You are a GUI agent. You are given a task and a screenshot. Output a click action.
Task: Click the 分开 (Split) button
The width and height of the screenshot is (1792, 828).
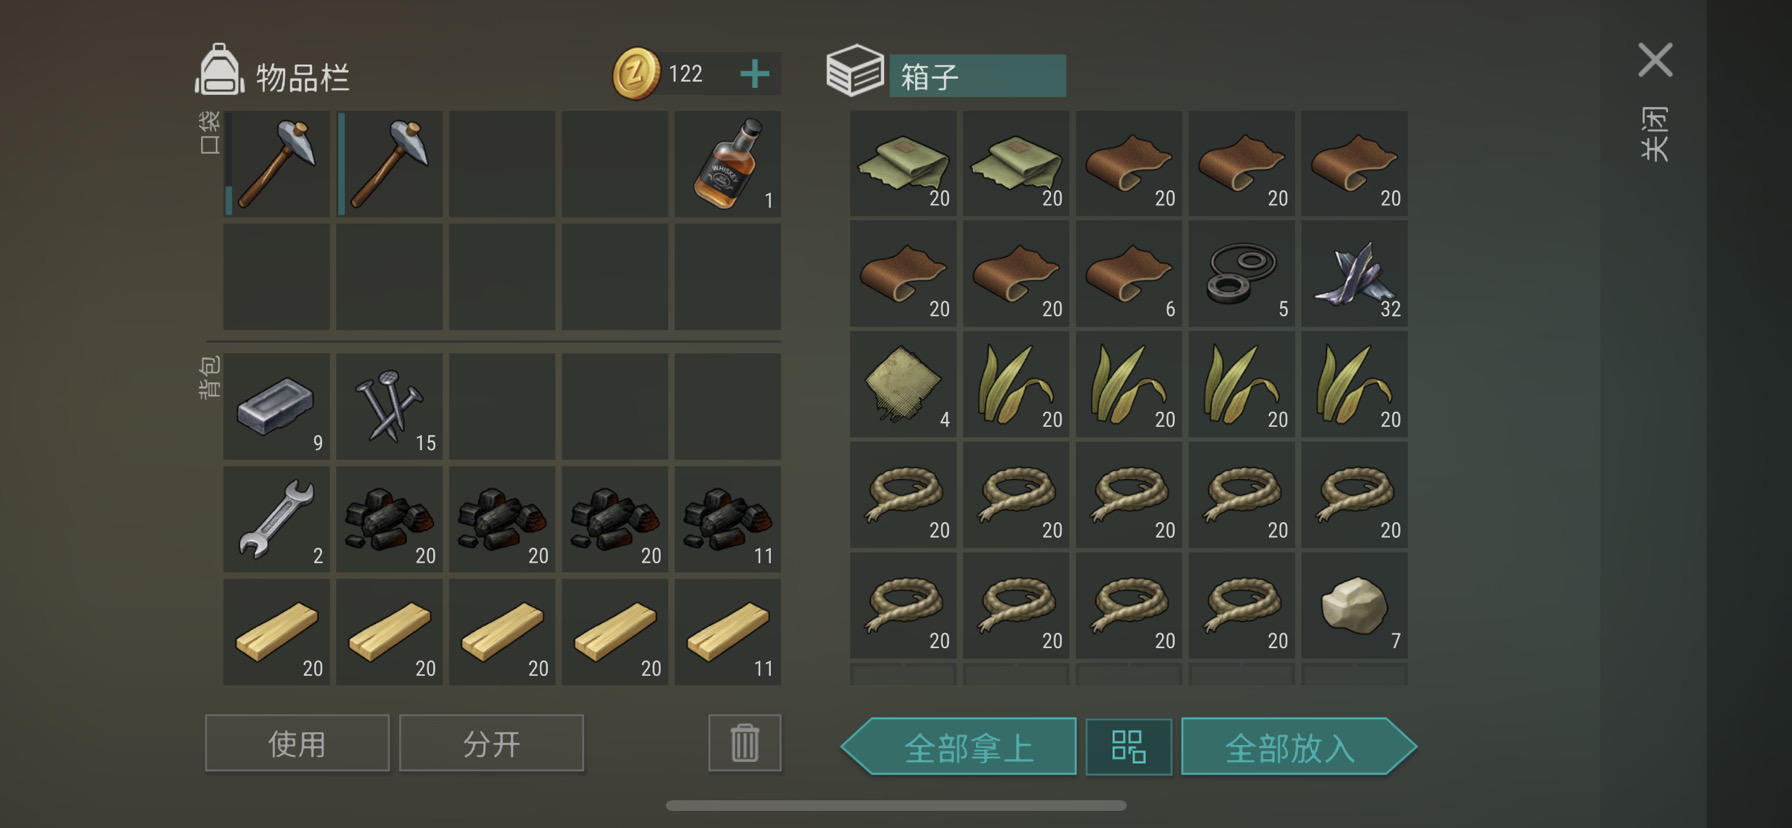491,743
